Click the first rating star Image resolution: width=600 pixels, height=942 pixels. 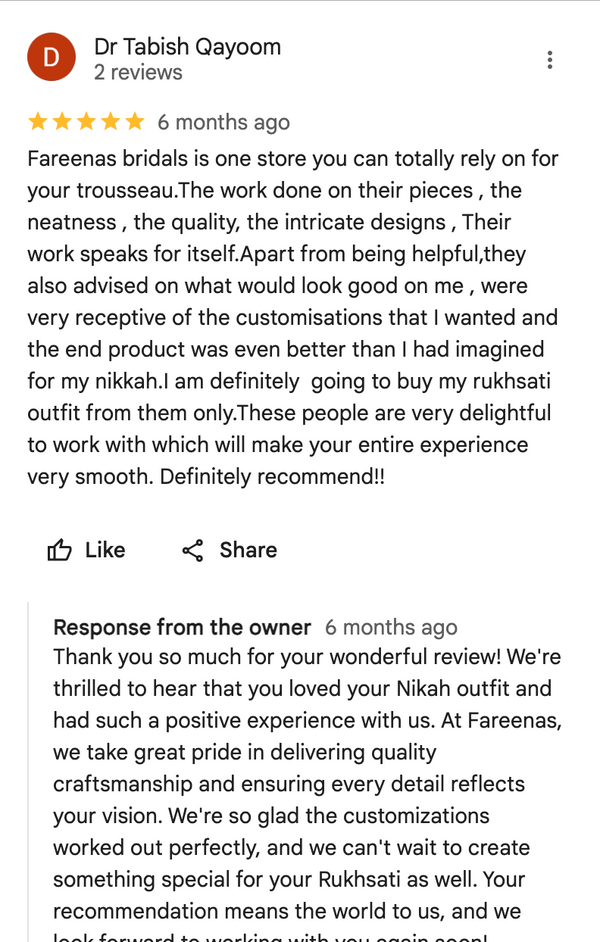(38, 122)
